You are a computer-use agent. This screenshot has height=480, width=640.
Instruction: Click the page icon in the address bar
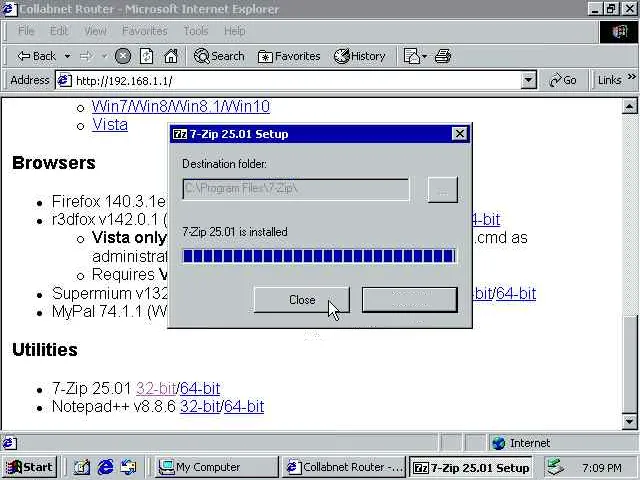point(64,80)
